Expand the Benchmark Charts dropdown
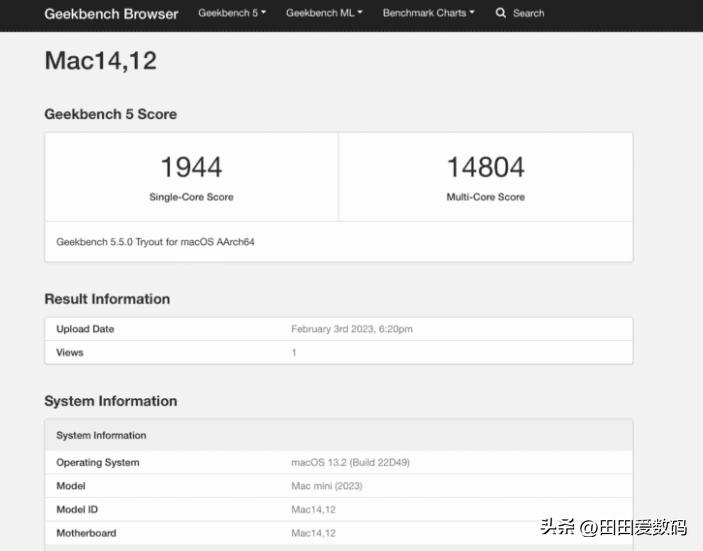Viewport: 703px width, 551px height. (428, 13)
